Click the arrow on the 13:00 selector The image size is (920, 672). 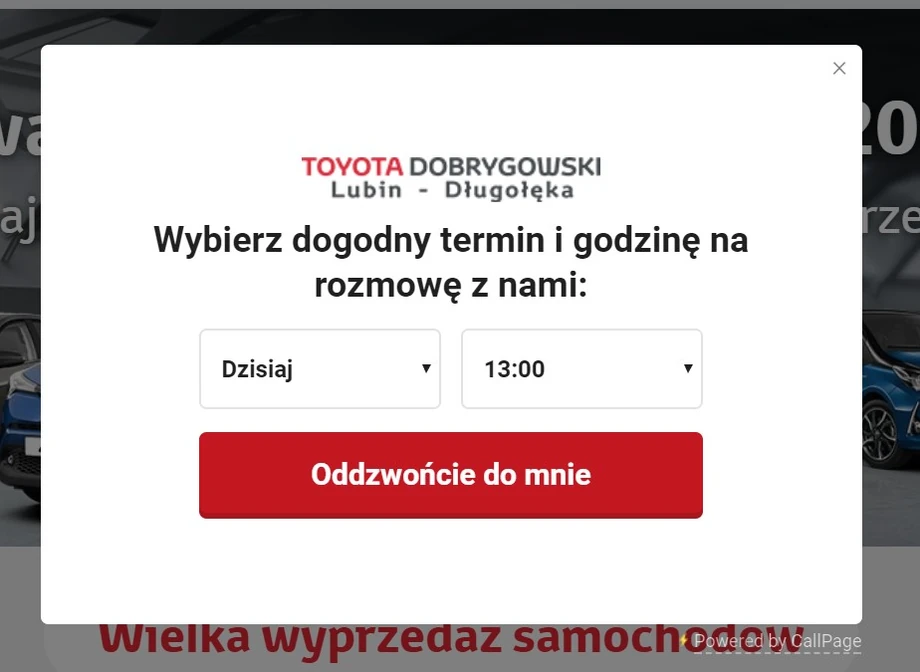click(688, 368)
